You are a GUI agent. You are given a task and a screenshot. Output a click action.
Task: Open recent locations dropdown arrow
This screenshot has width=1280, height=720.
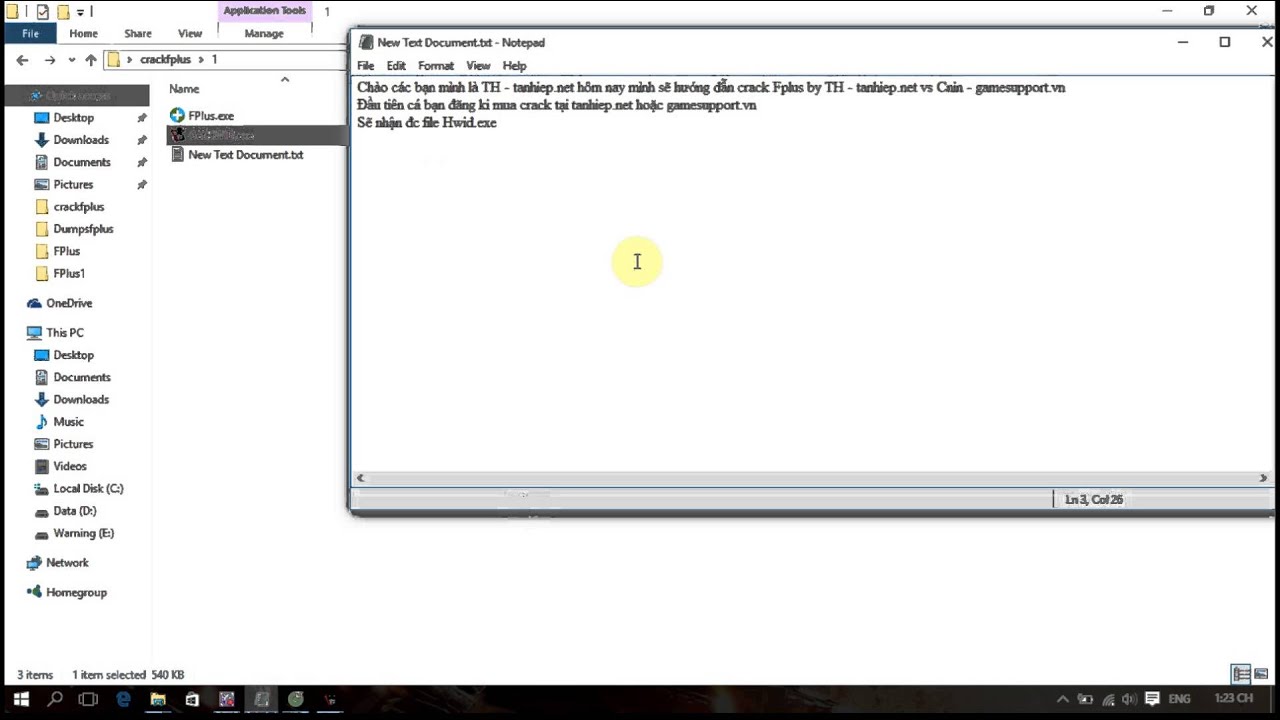[x=71, y=60]
